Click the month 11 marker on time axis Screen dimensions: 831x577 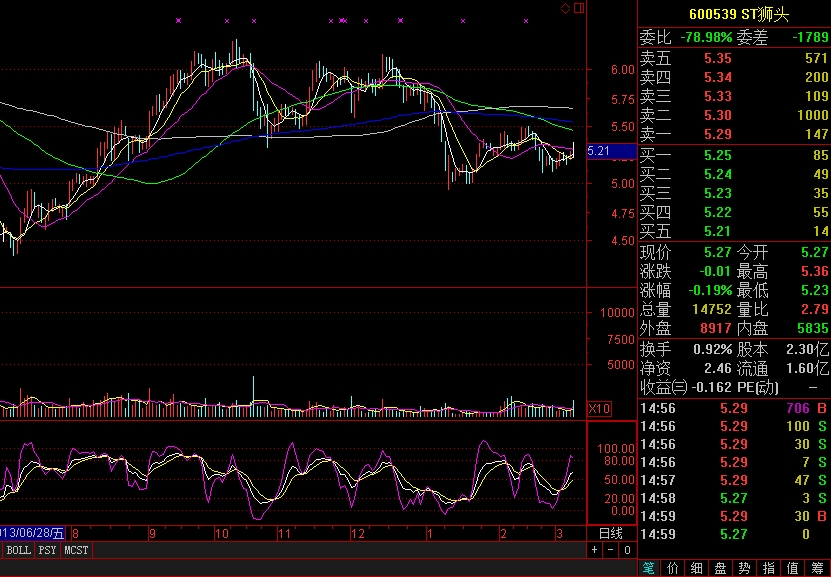[x=285, y=534]
